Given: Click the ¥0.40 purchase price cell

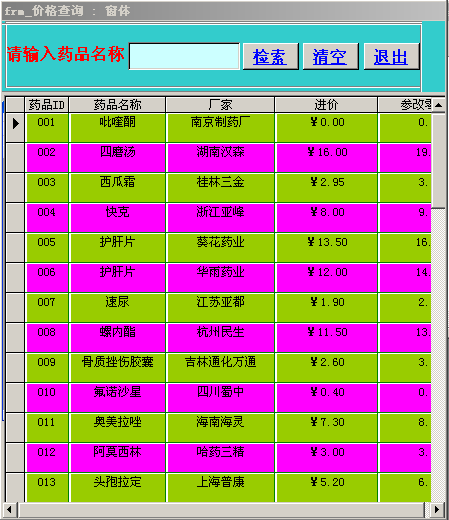Looking at the screenshot, I should pyautogui.click(x=327, y=398).
